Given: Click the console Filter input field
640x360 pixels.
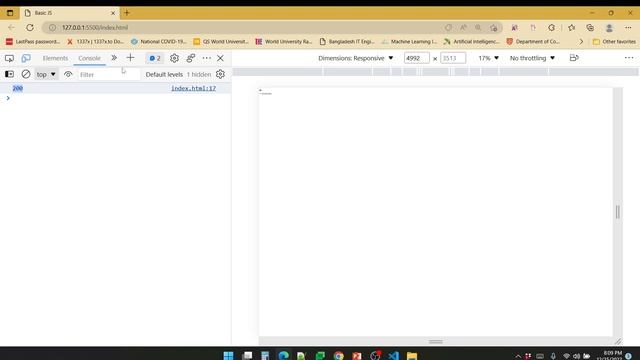Looking at the screenshot, I should point(108,75).
